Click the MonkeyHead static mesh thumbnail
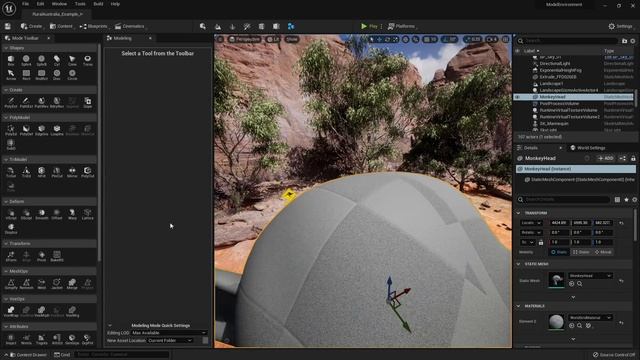 (556, 280)
